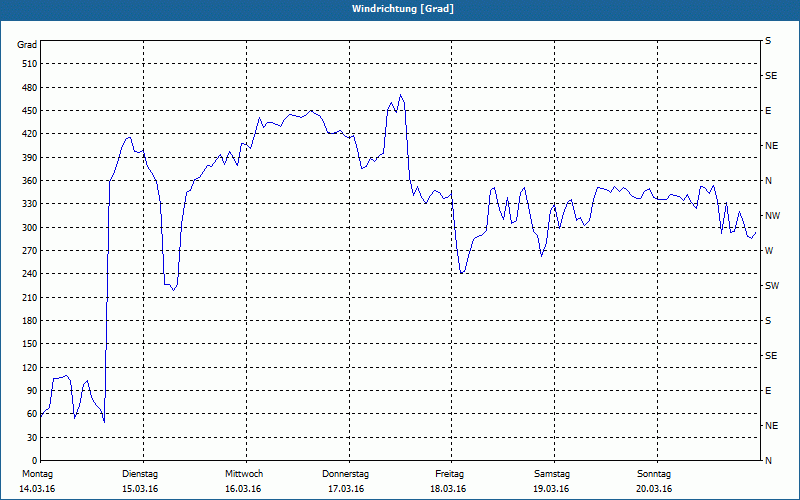This screenshot has width=800, height=500.
Task: Choose the 300 degree axis label
Action: pyautogui.click(x=29, y=228)
